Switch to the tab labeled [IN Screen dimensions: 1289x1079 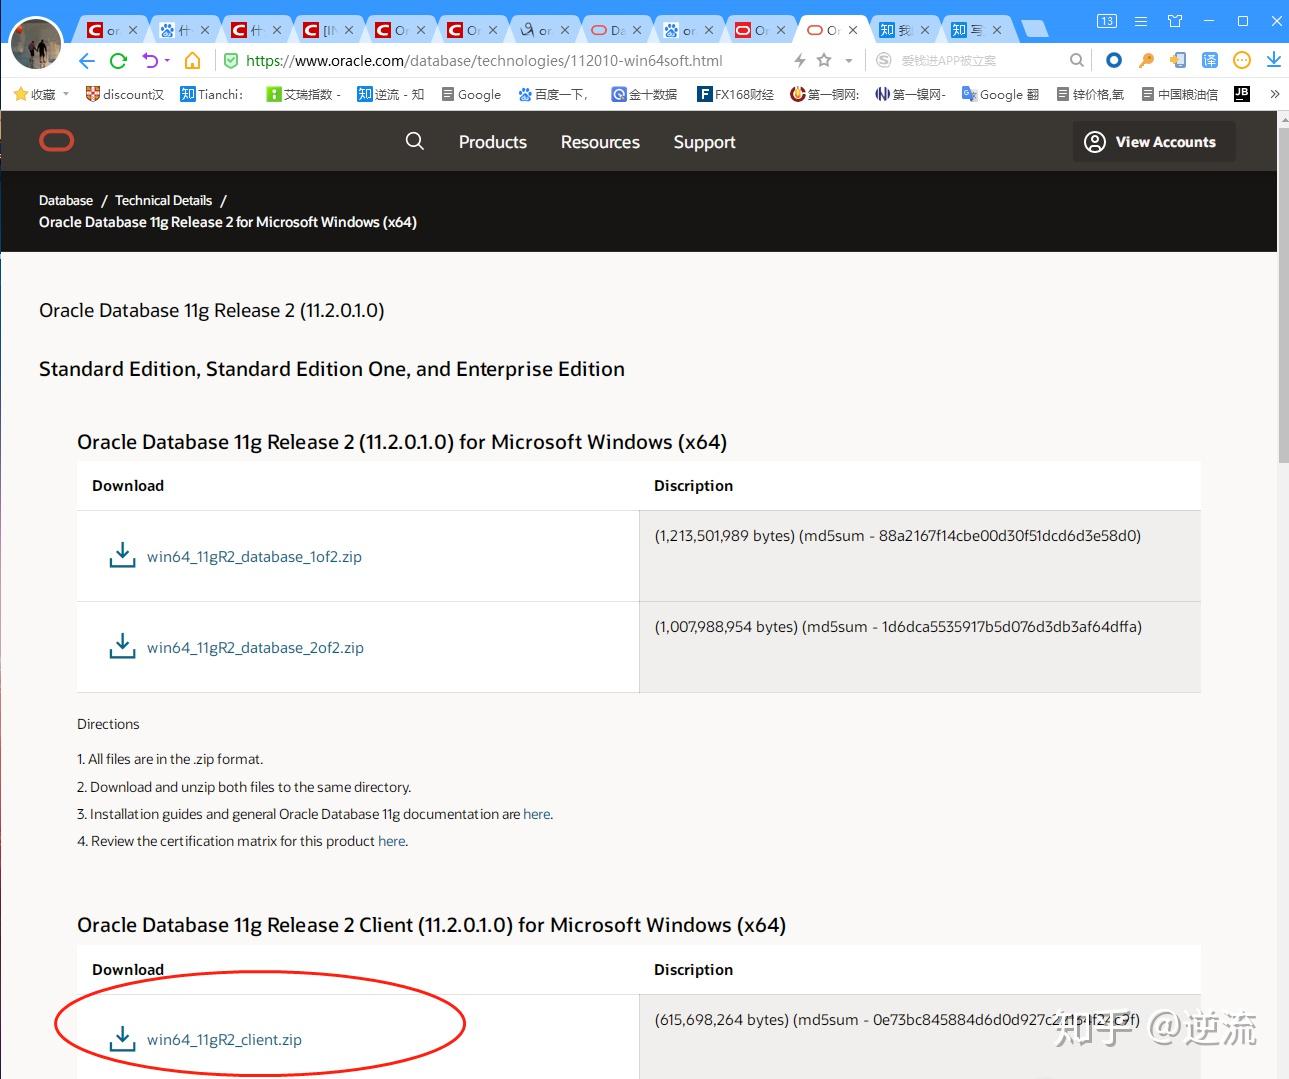click(x=329, y=30)
